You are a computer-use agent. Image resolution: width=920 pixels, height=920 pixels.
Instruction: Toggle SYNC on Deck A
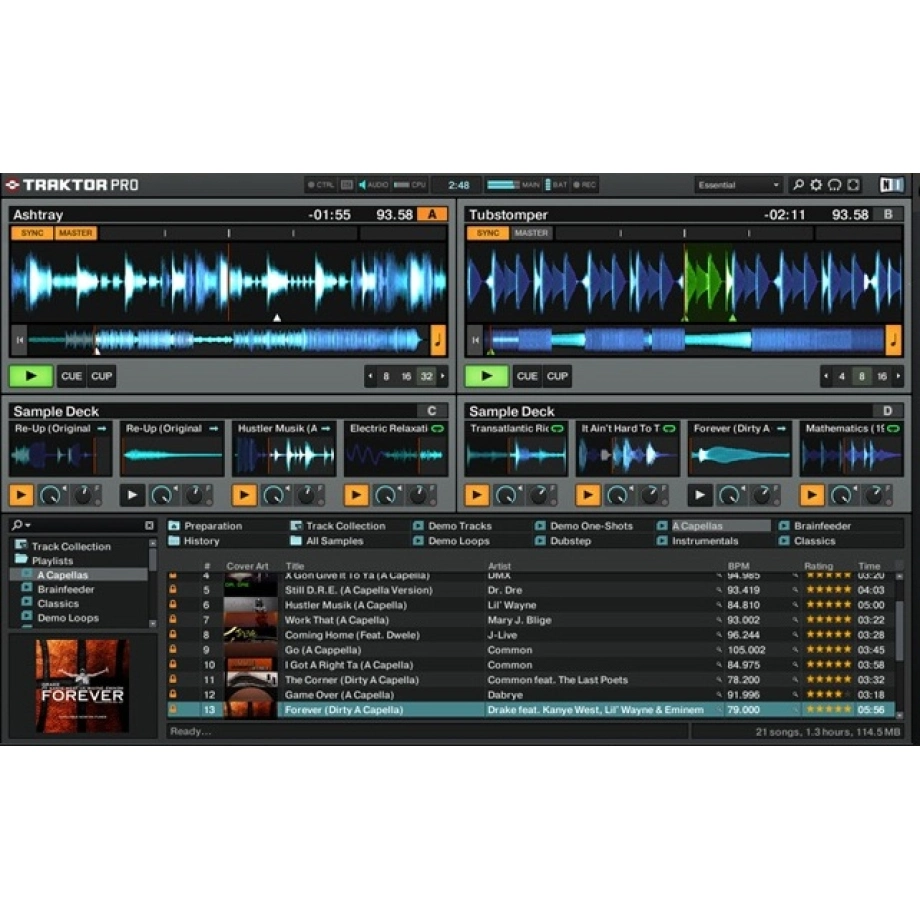point(32,233)
